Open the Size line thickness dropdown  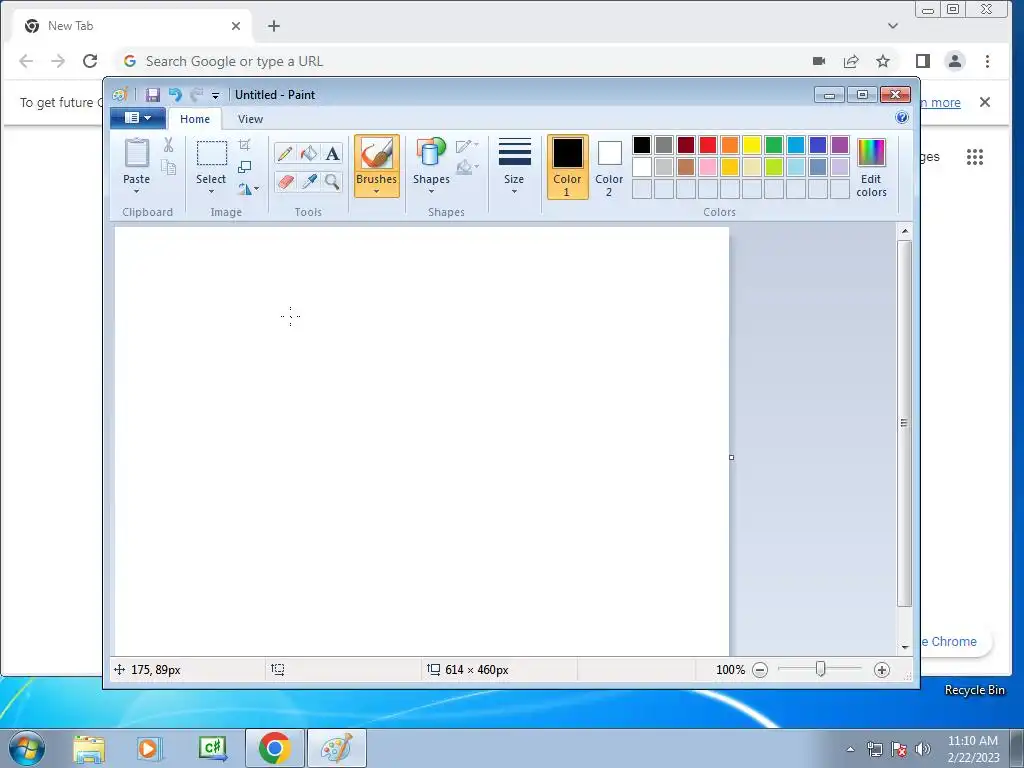tap(515, 165)
